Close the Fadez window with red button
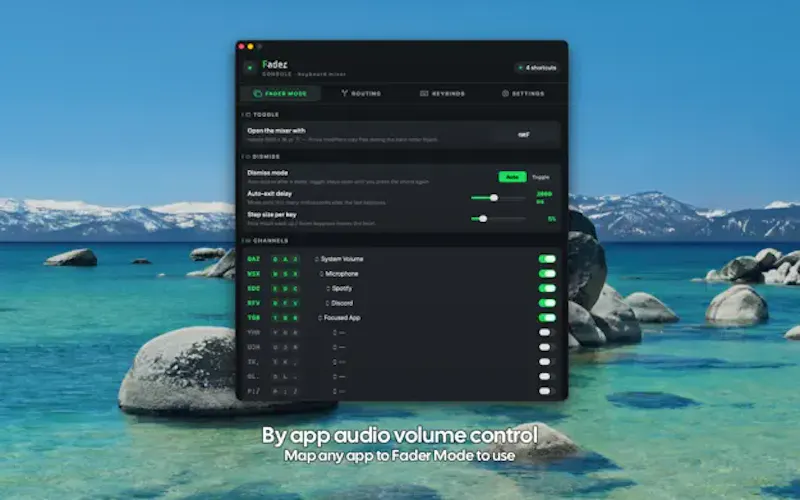 [241, 46]
